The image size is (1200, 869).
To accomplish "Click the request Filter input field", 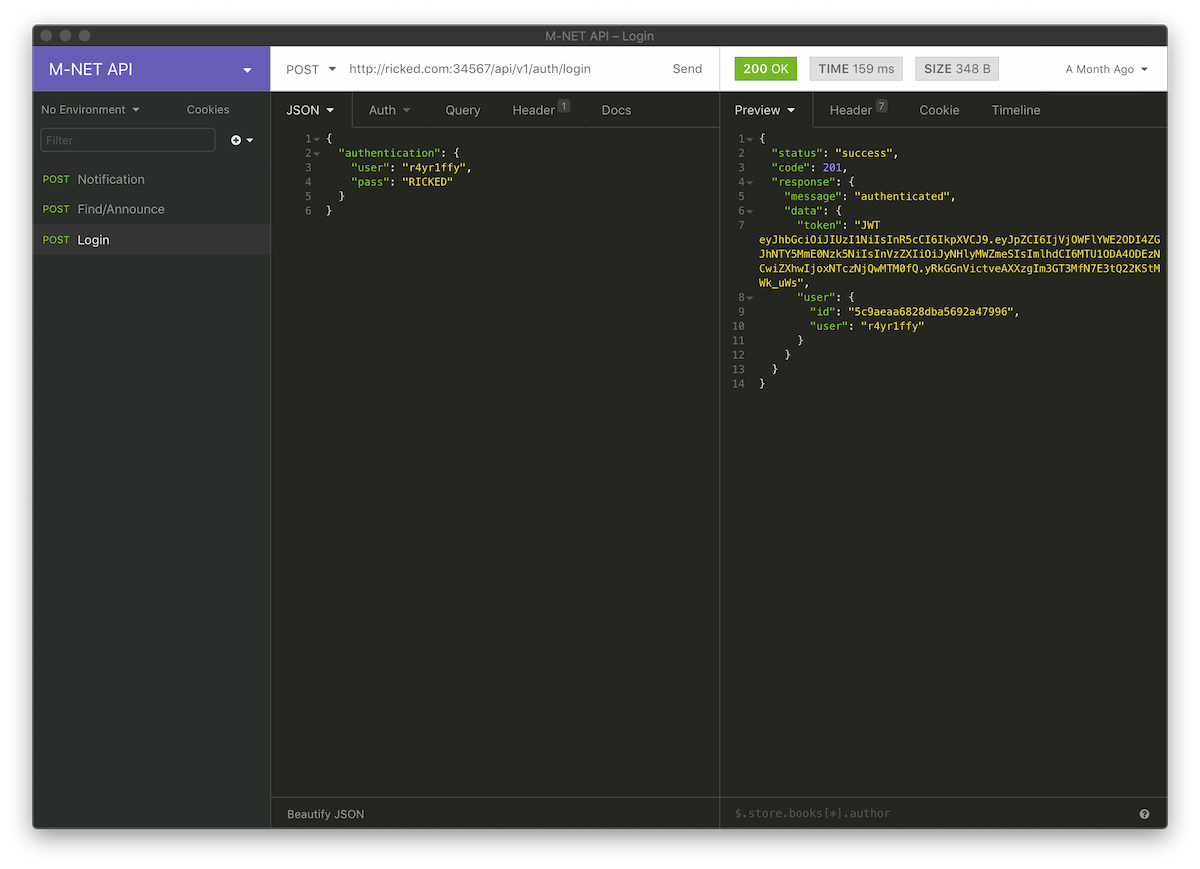I will pos(128,140).
